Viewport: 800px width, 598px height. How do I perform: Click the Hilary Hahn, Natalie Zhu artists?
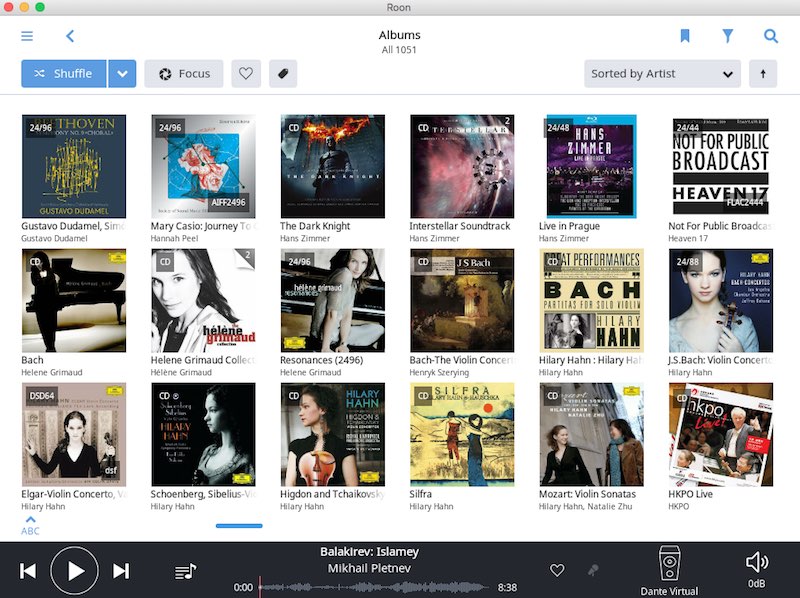click(x=585, y=506)
